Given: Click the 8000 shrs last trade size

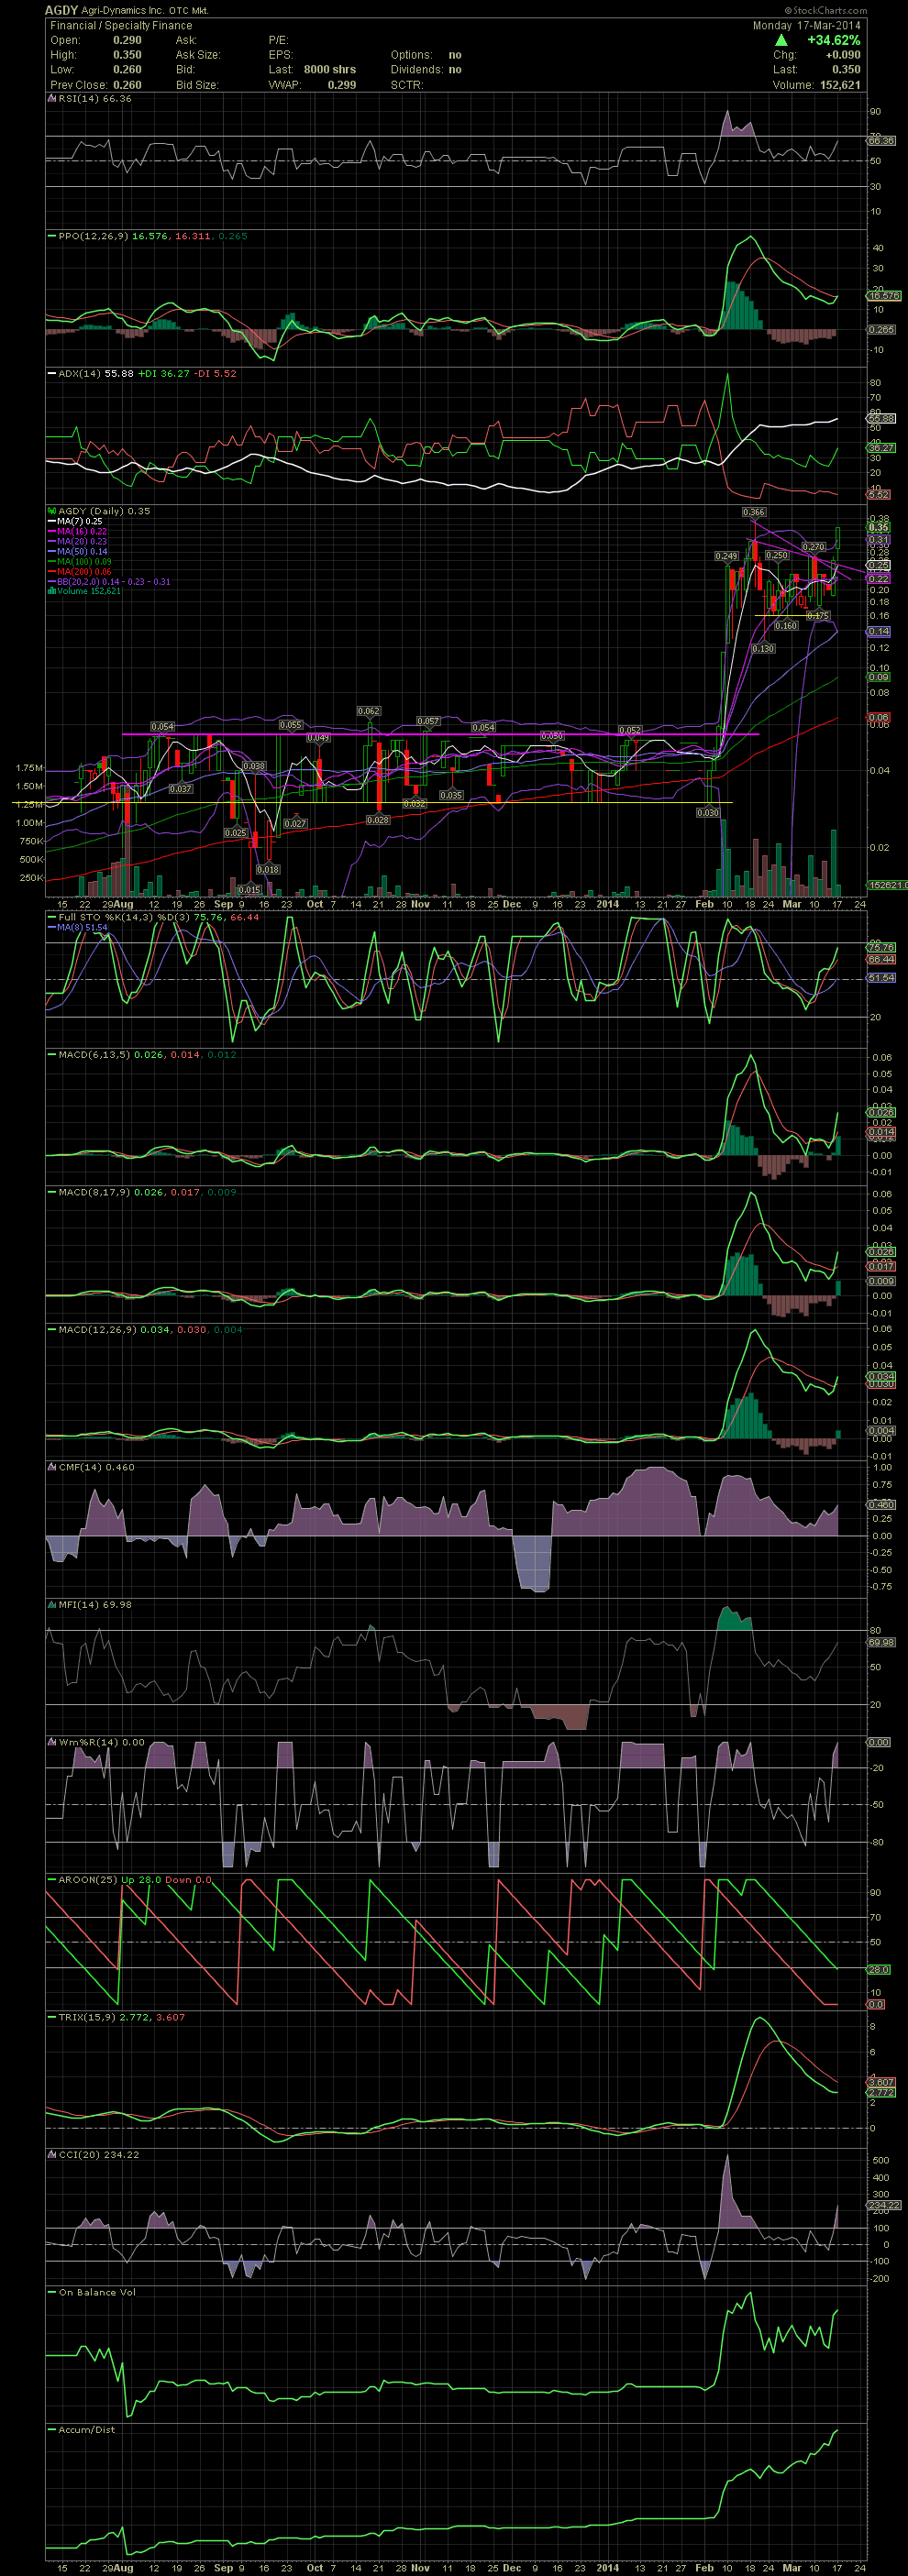Looking at the screenshot, I should coord(330,70).
